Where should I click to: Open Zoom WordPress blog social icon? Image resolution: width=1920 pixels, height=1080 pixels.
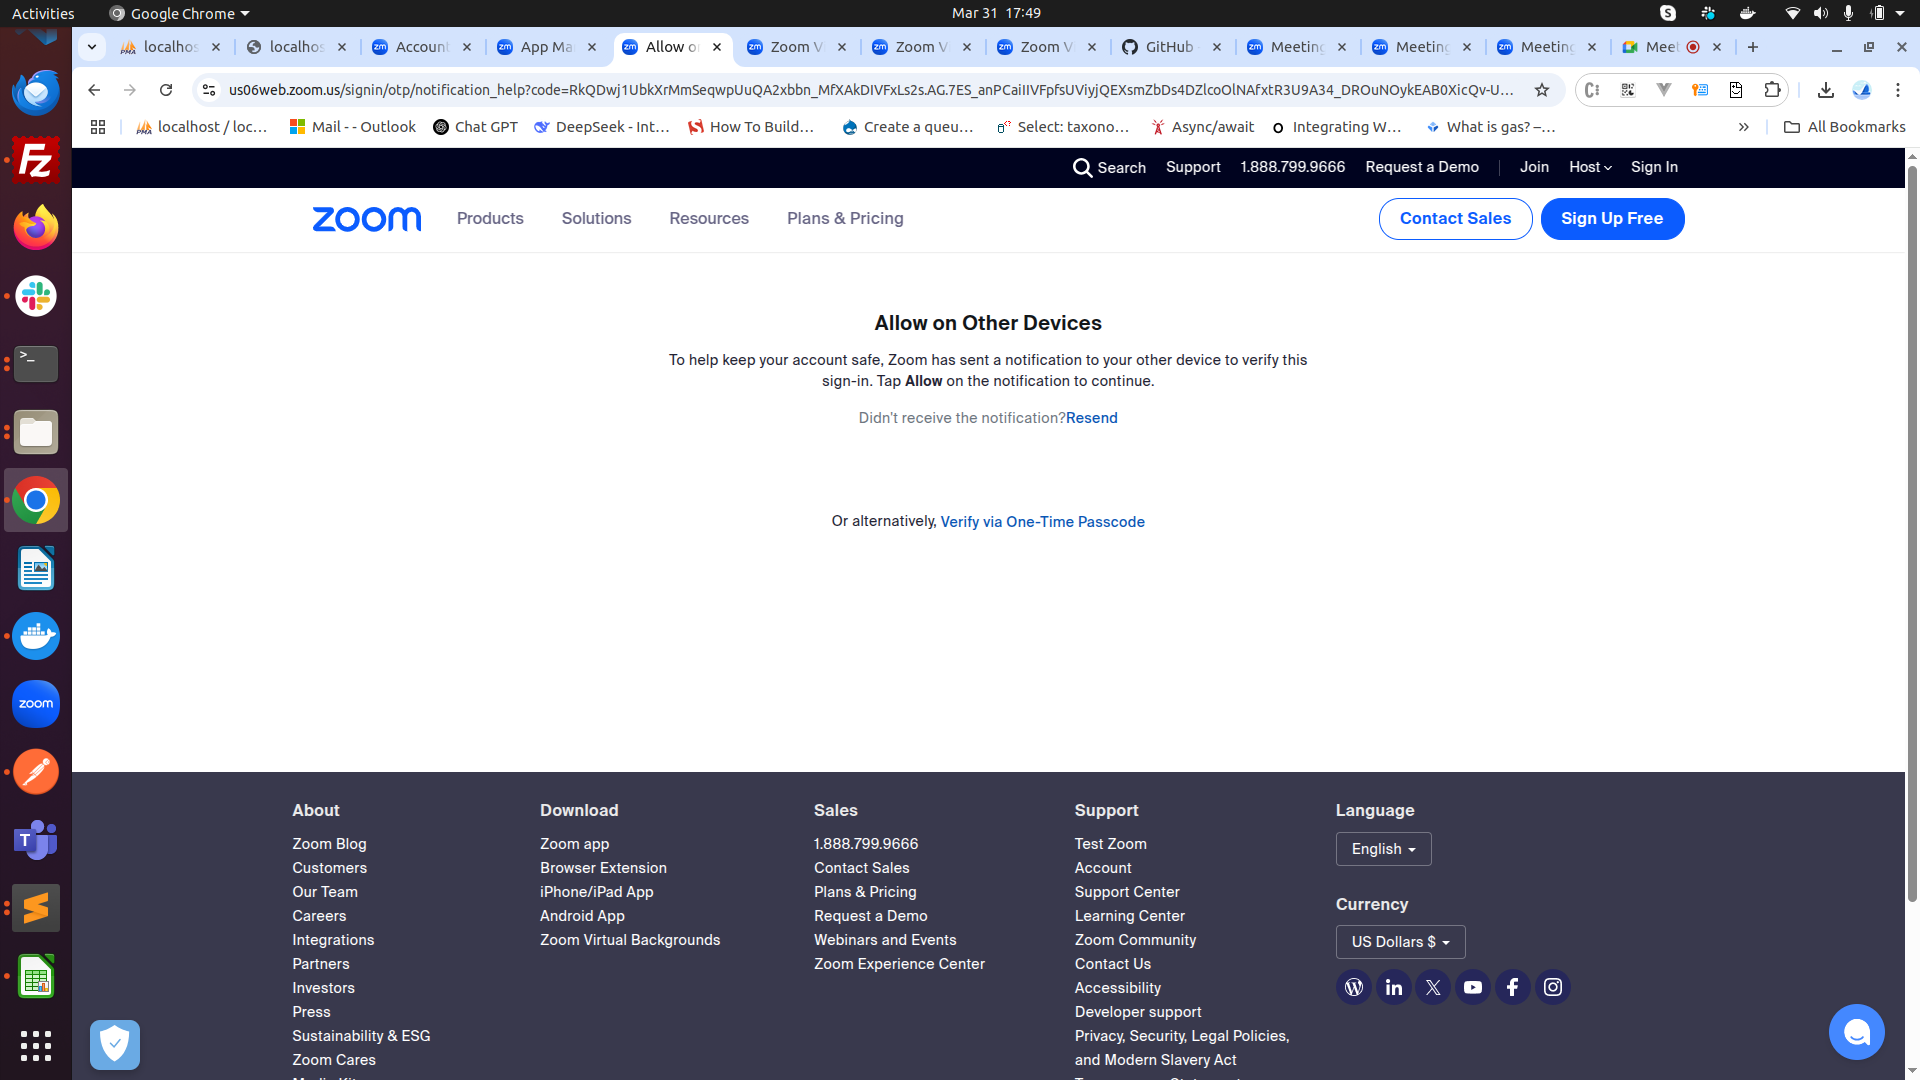tap(1354, 988)
